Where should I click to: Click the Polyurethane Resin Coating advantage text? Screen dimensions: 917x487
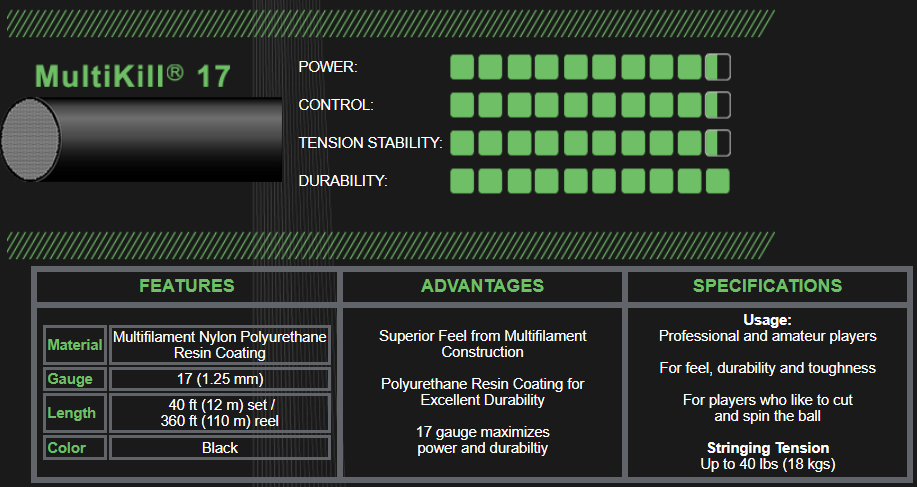tap(482, 392)
